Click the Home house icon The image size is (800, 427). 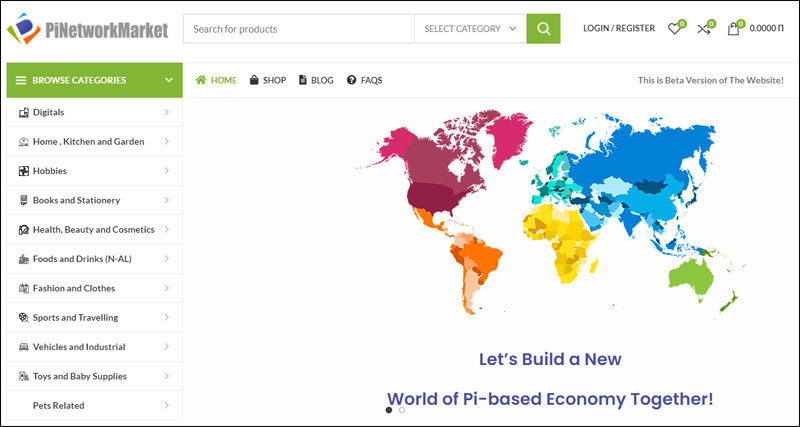pyautogui.click(x=201, y=80)
